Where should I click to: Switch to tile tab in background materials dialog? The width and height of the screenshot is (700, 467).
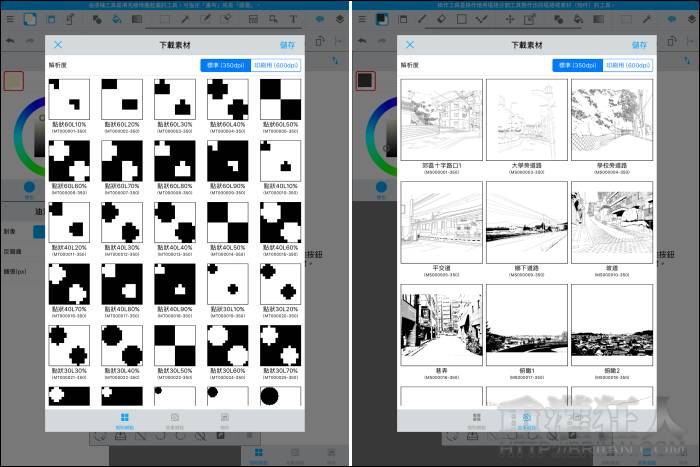(x=476, y=421)
